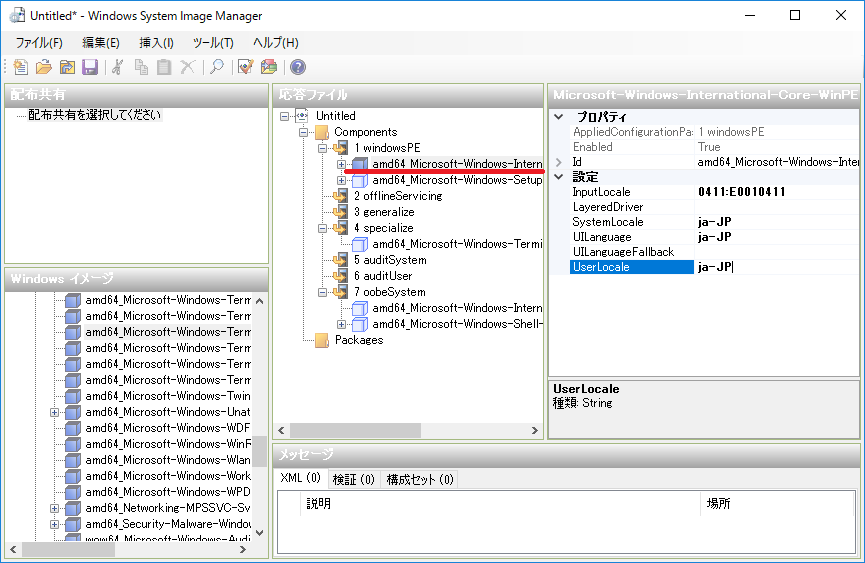Click the 5 auditSystem pass icon
The height and width of the screenshot is (563, 865).
click(341, 260)
